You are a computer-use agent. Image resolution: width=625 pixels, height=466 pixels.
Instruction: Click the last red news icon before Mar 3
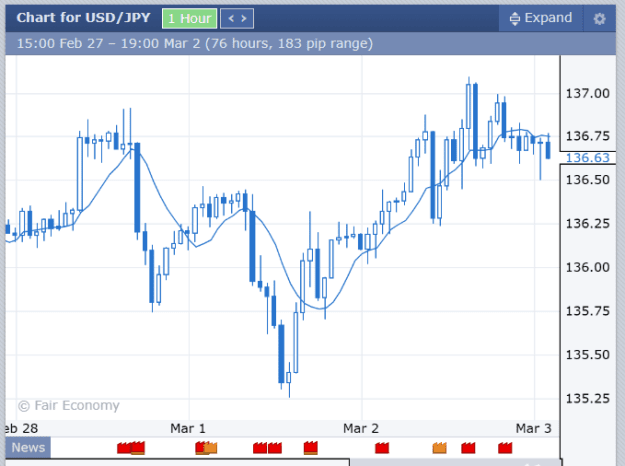click(x=505, y=448)
